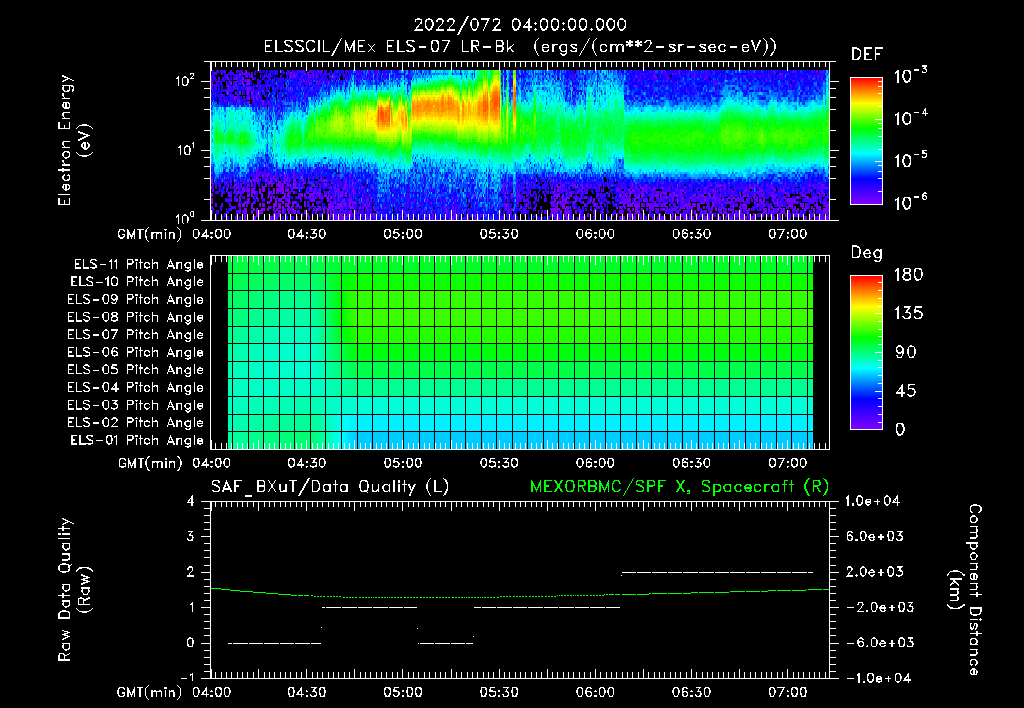
Task: Select the 10^-3 DEF scale value
Action: pos(910,76)
